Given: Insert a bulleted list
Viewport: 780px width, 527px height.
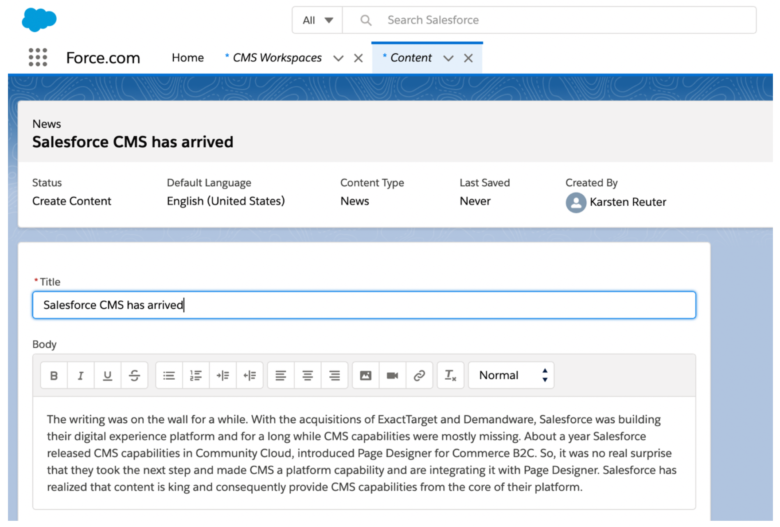Looking at the screenshot, I should [169, 375].
